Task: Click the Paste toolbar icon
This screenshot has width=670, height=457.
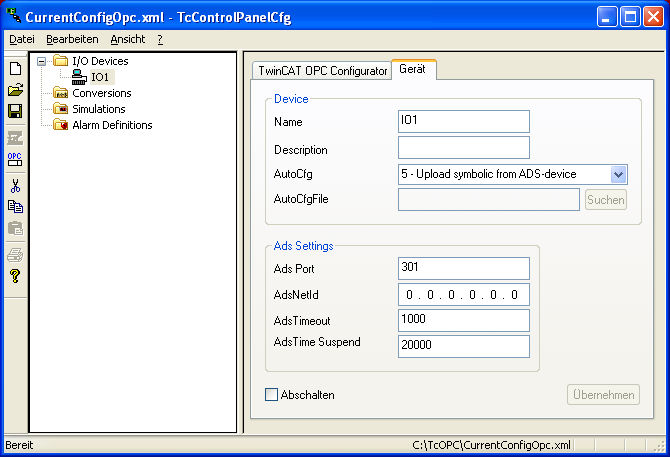Action: coord(15,228)
